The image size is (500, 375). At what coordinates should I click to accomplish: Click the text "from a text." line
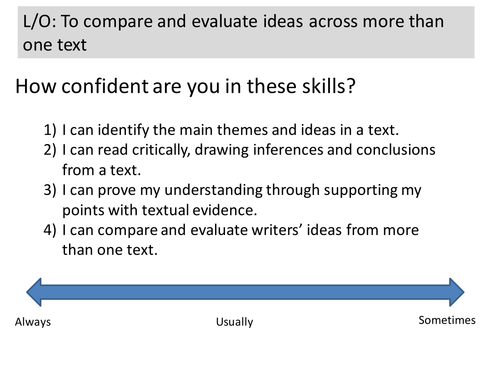tap(102, 170)
